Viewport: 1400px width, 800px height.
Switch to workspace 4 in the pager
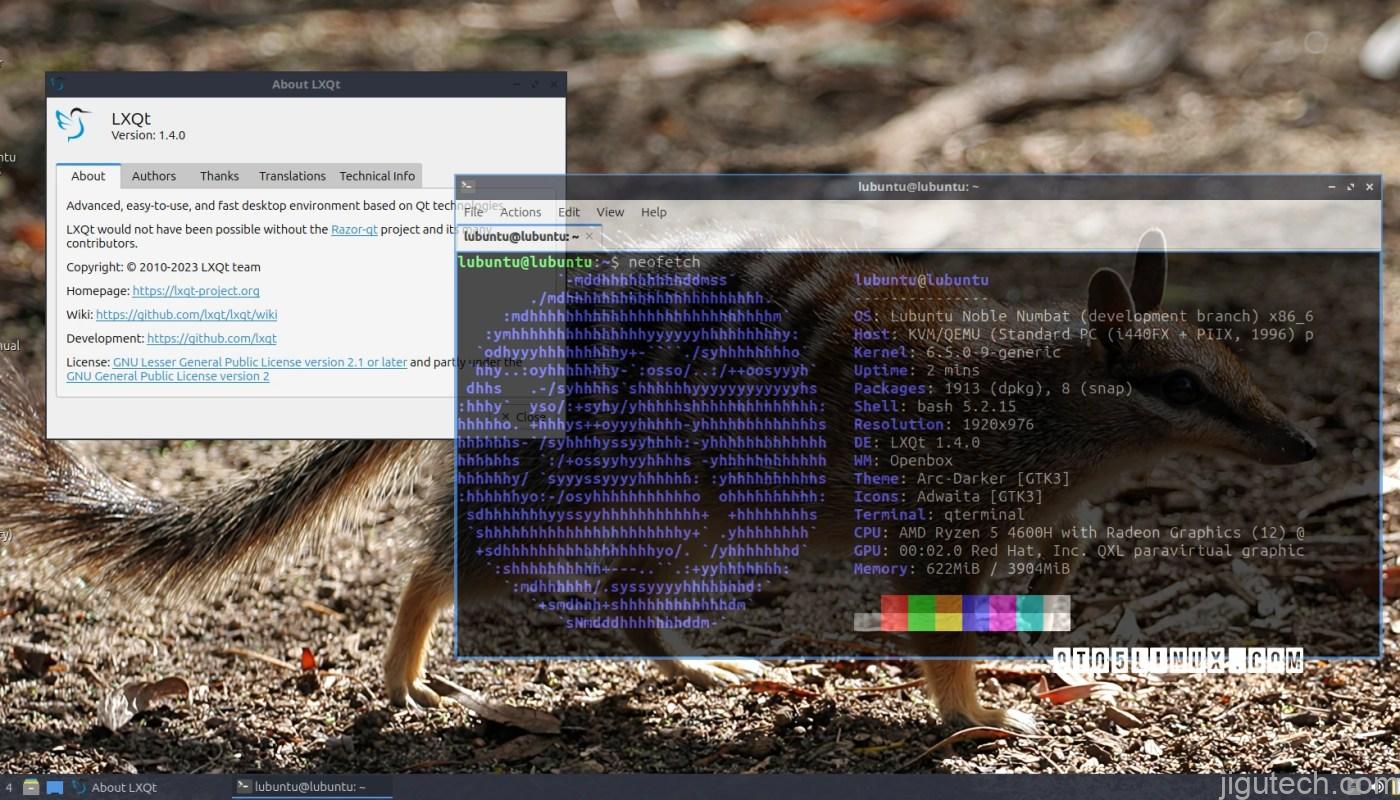pyautogui.click(x=9, y=787)
